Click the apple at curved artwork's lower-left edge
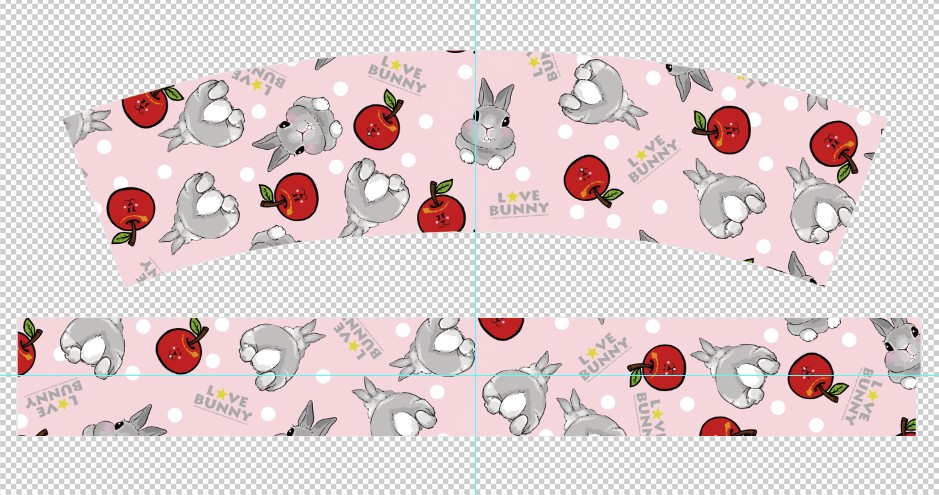 (130, 212)
